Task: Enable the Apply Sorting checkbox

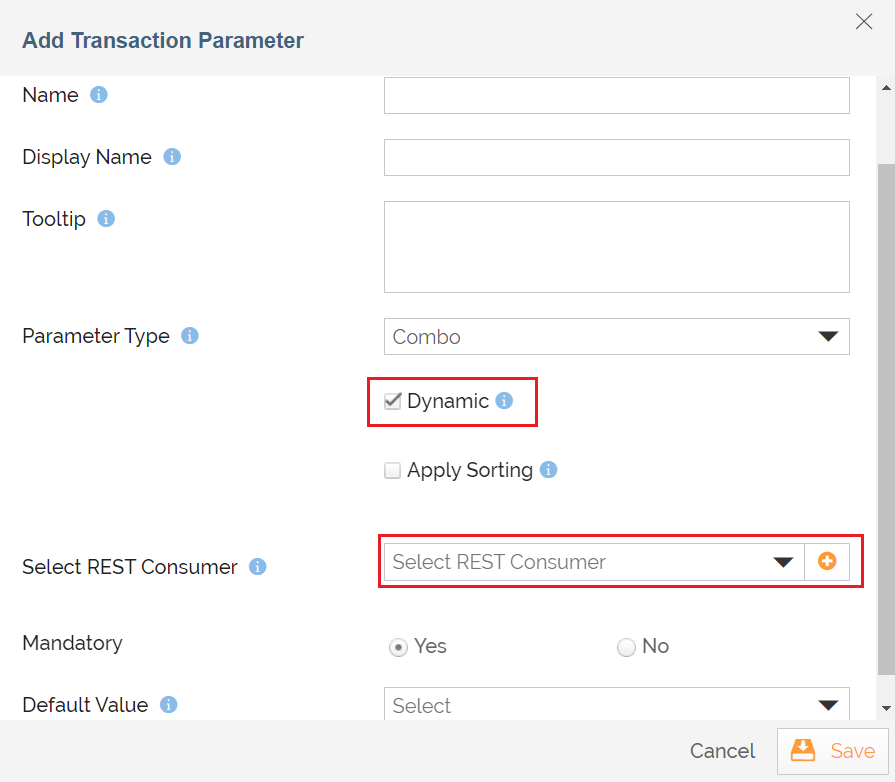Action: (x=392, y=471)
